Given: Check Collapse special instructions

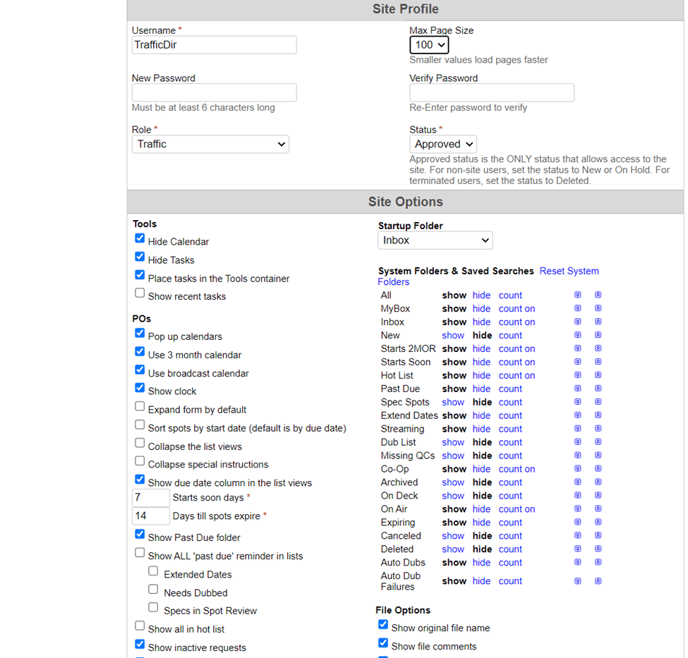Looking at the screenshot, I should (140, 461).
